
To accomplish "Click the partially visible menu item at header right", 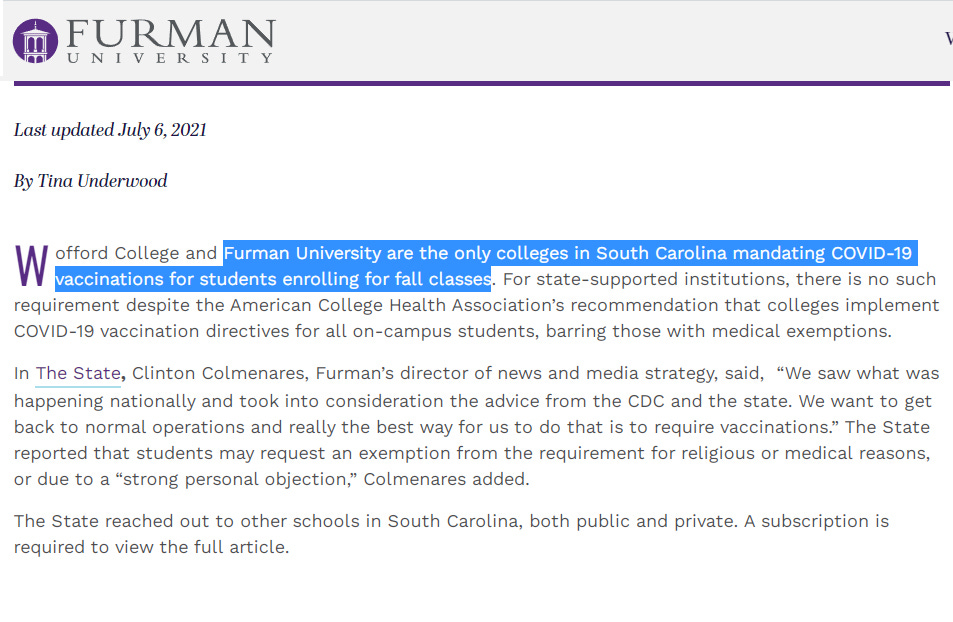I will tap(949, 39).
